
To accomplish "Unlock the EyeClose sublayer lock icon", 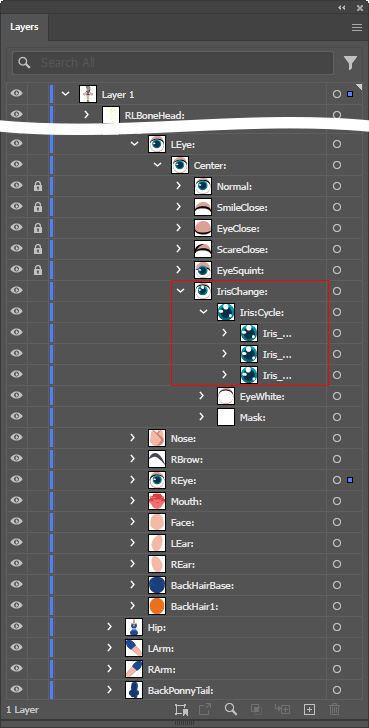I will (x=38, y=228).
